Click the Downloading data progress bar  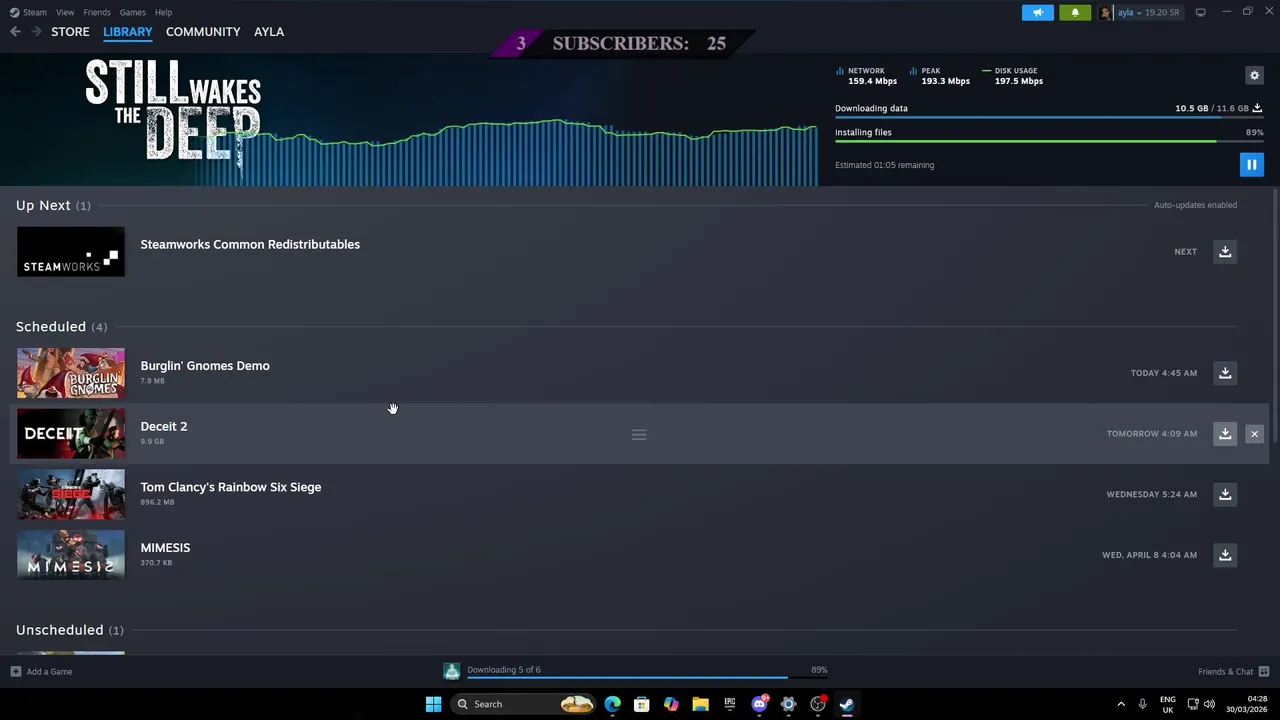1048,118
